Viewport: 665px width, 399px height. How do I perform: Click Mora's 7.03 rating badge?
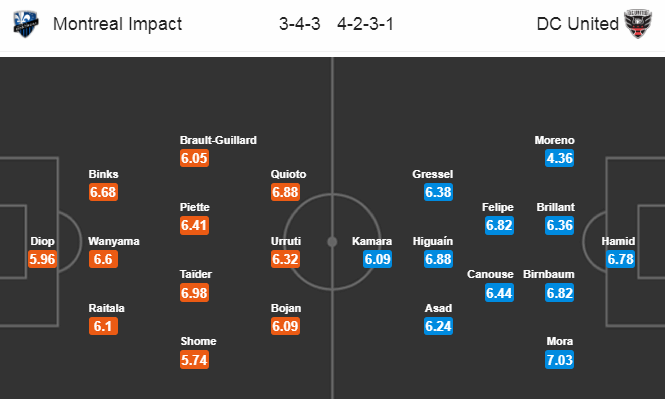tap(559, 360)
